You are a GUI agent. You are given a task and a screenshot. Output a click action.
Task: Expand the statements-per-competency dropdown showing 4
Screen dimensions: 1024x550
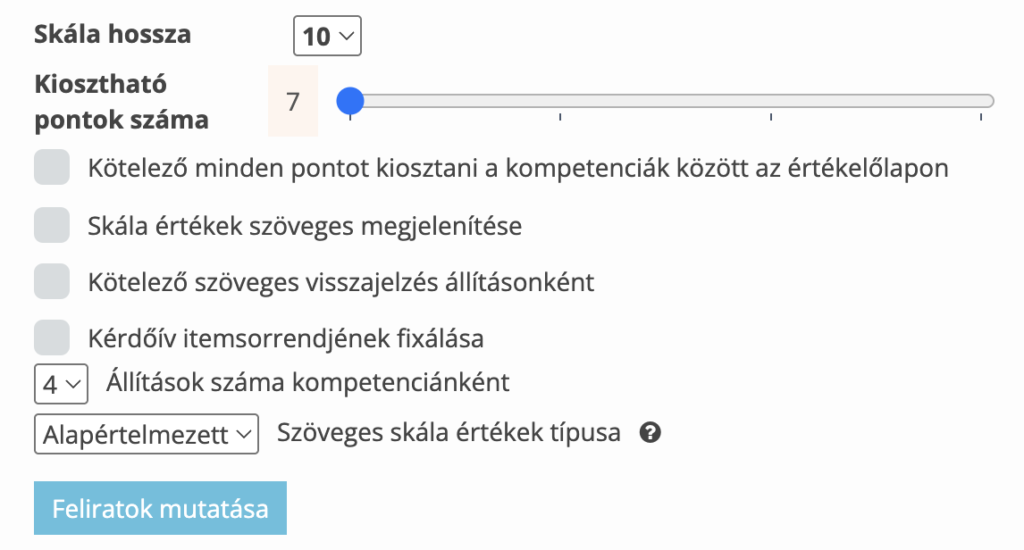click(x=61, y=383)
